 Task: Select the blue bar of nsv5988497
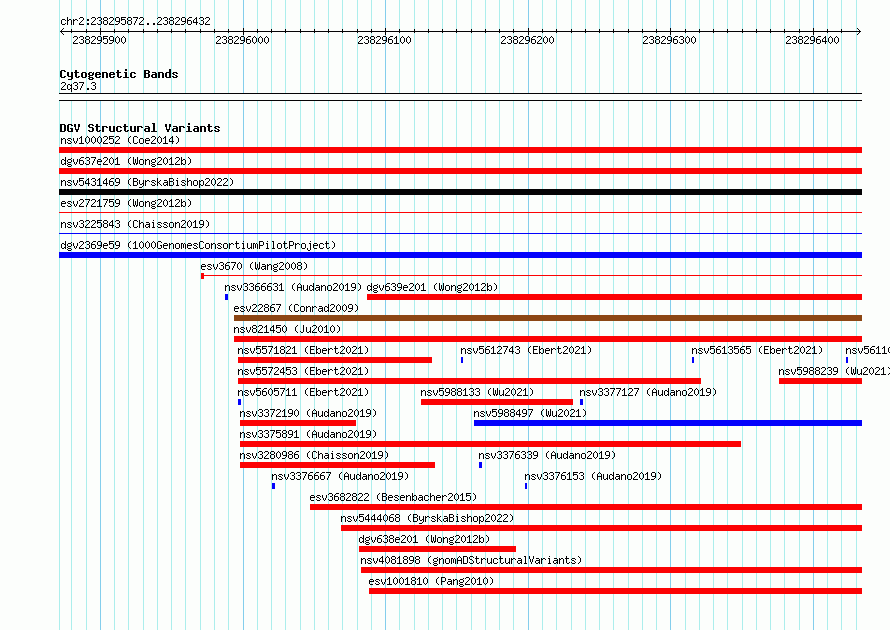pos(668,423)
